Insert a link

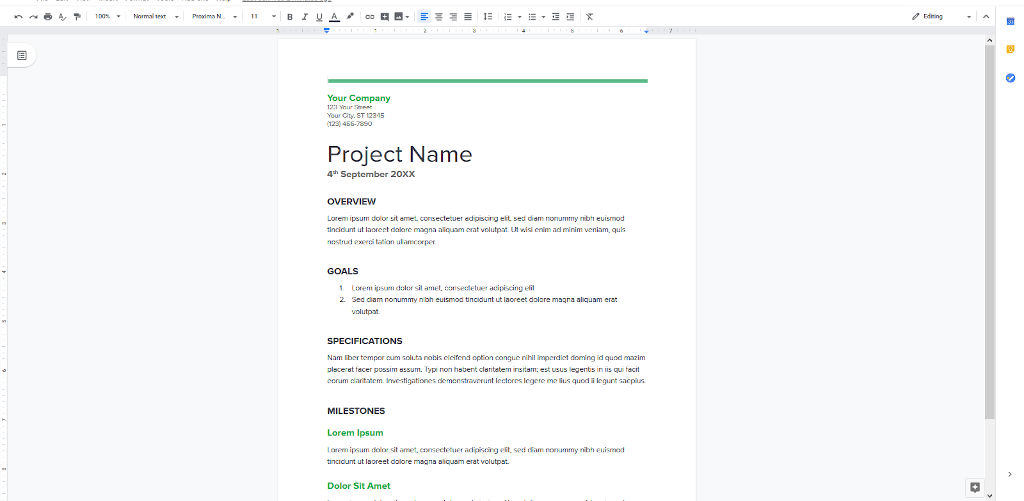pos(370,16)
